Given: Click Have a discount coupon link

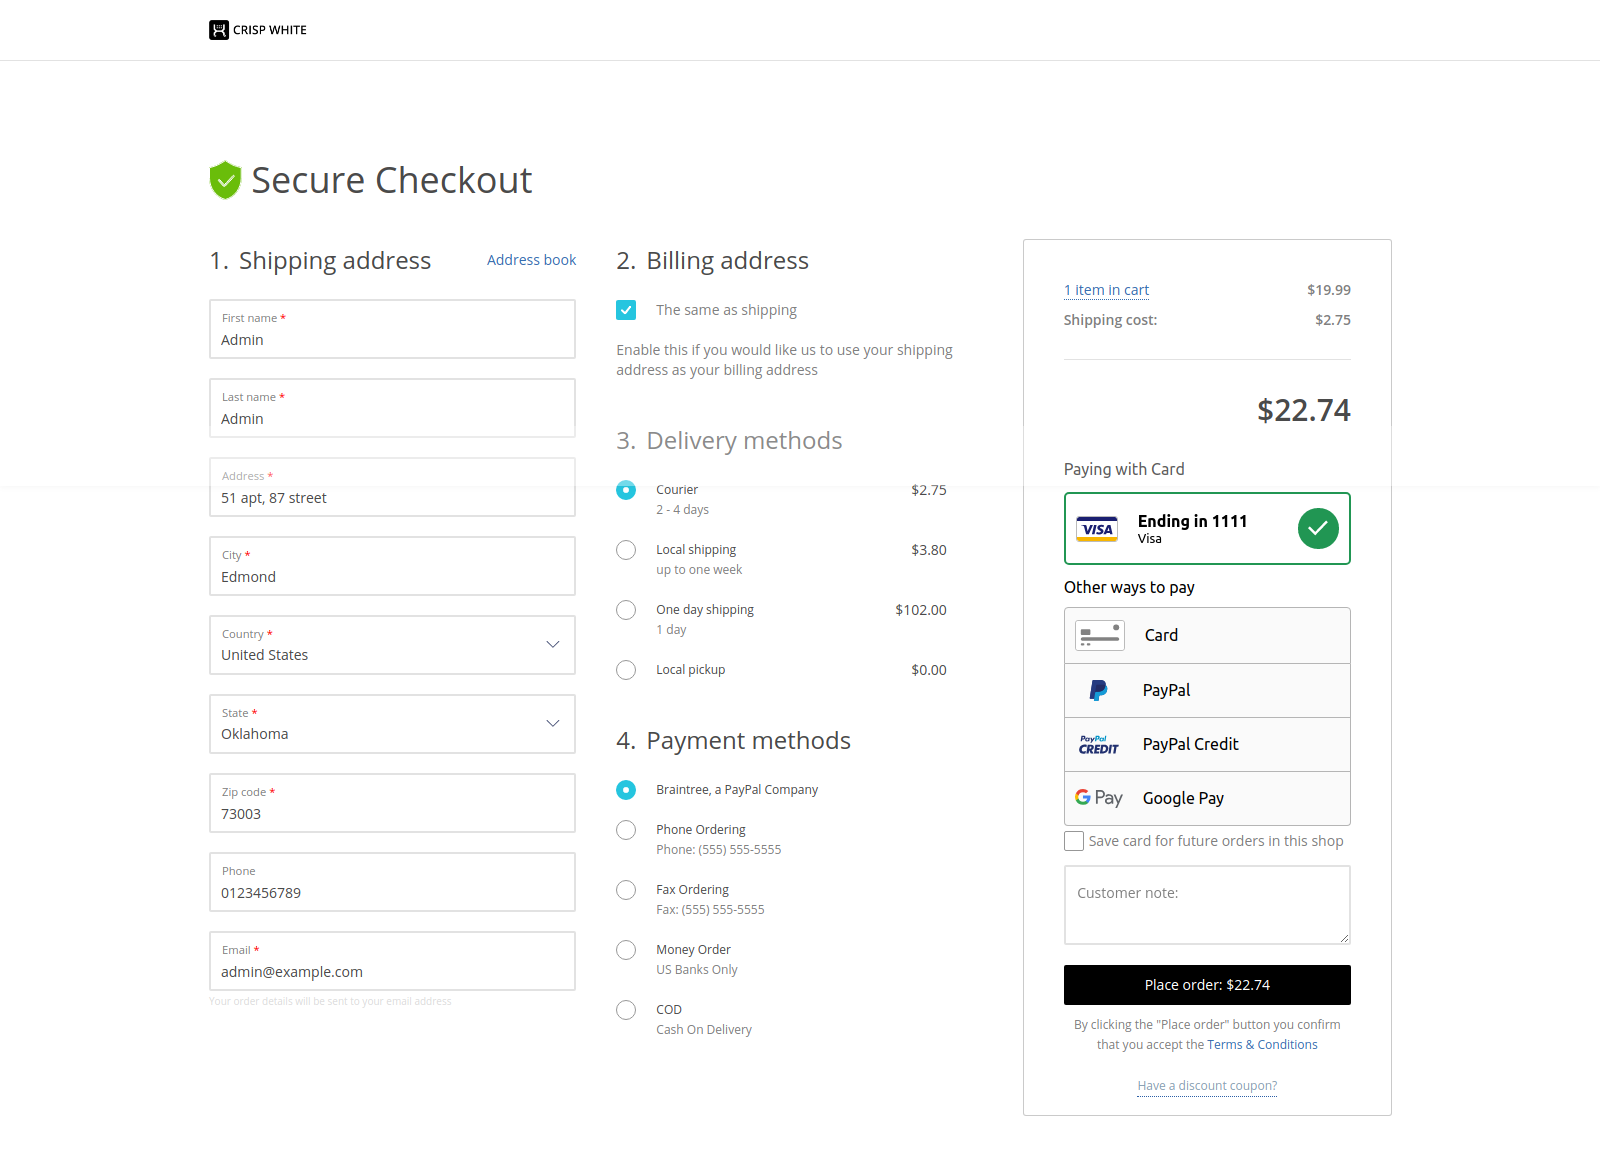Looking at the screenshot, I should [1206, 1085].
